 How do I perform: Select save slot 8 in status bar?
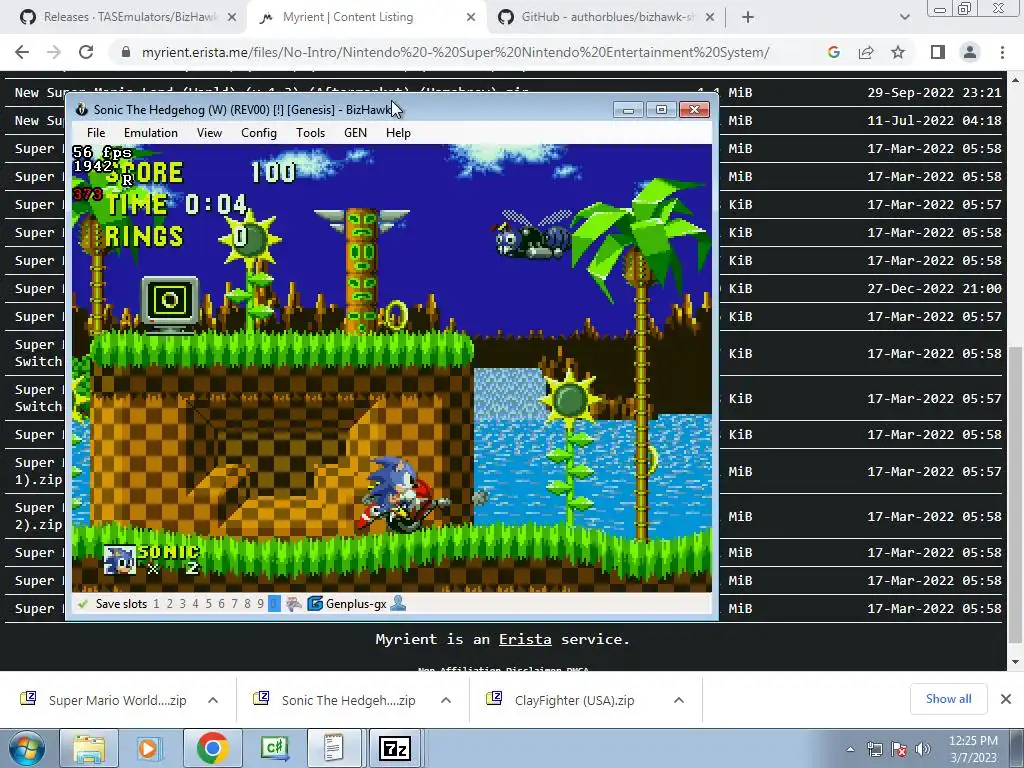pos(248,604)
